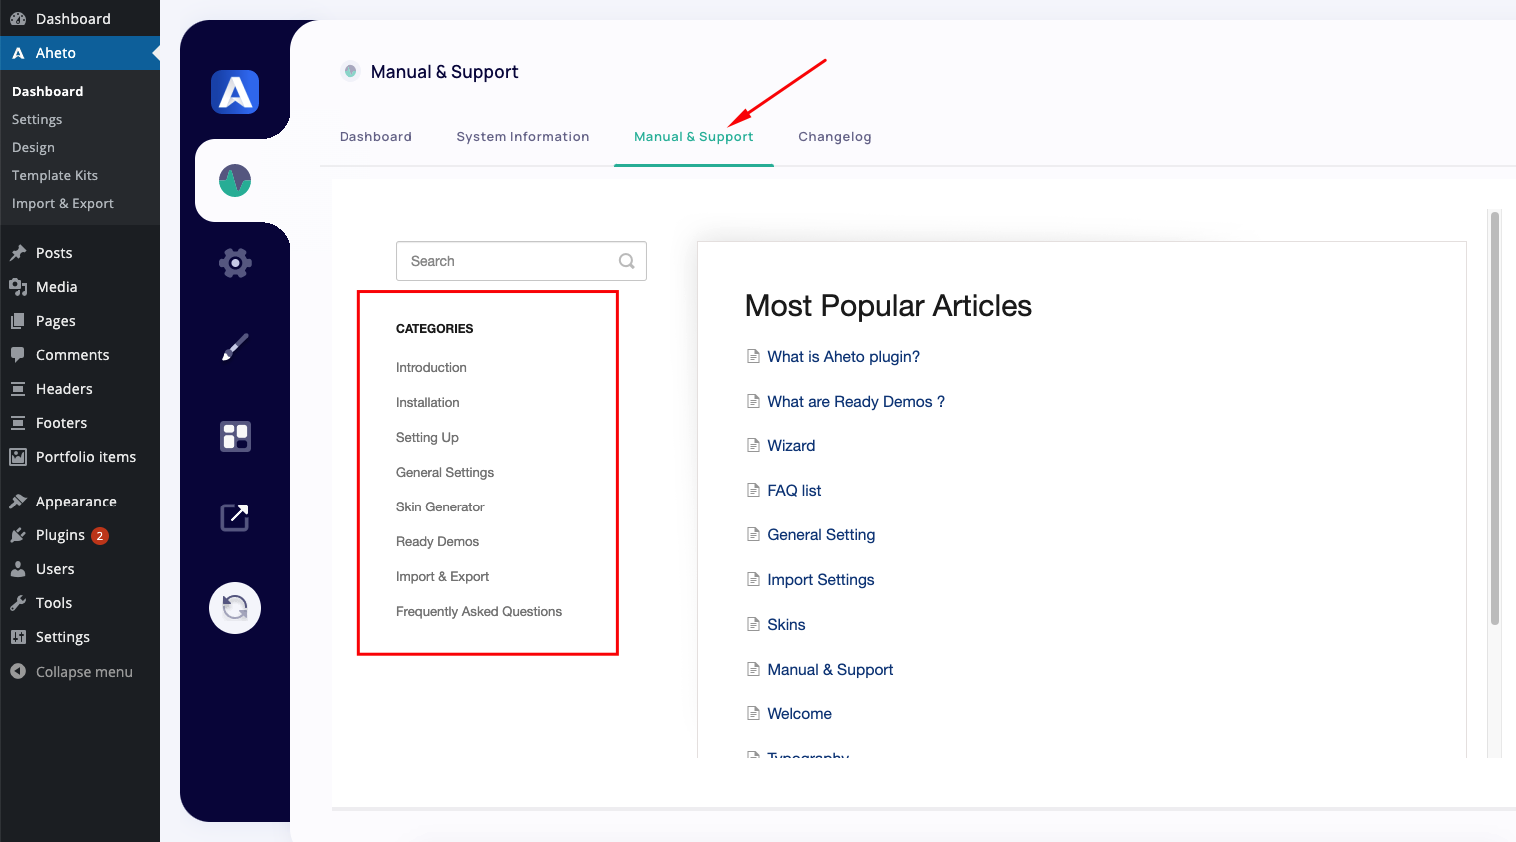Click the document icon beside Wizard
Viewport: 1516px width, 842px height.
(x=753, y=445)
